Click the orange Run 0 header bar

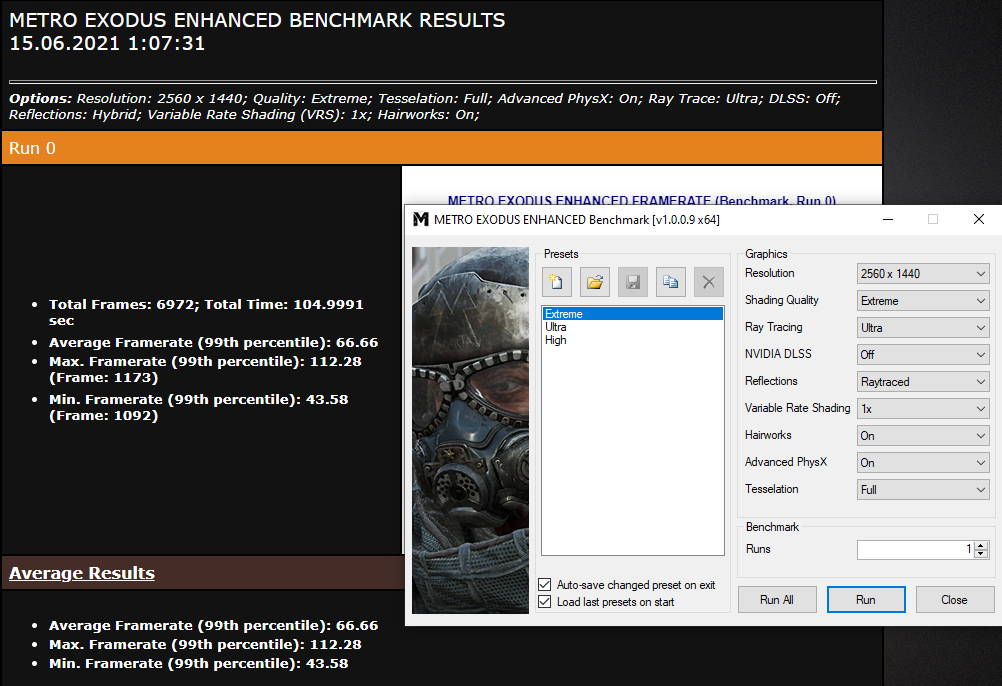442,148
